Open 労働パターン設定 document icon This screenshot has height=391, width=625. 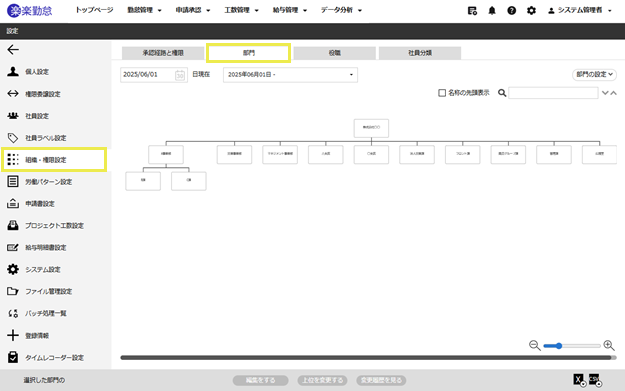tap(13, 181)
